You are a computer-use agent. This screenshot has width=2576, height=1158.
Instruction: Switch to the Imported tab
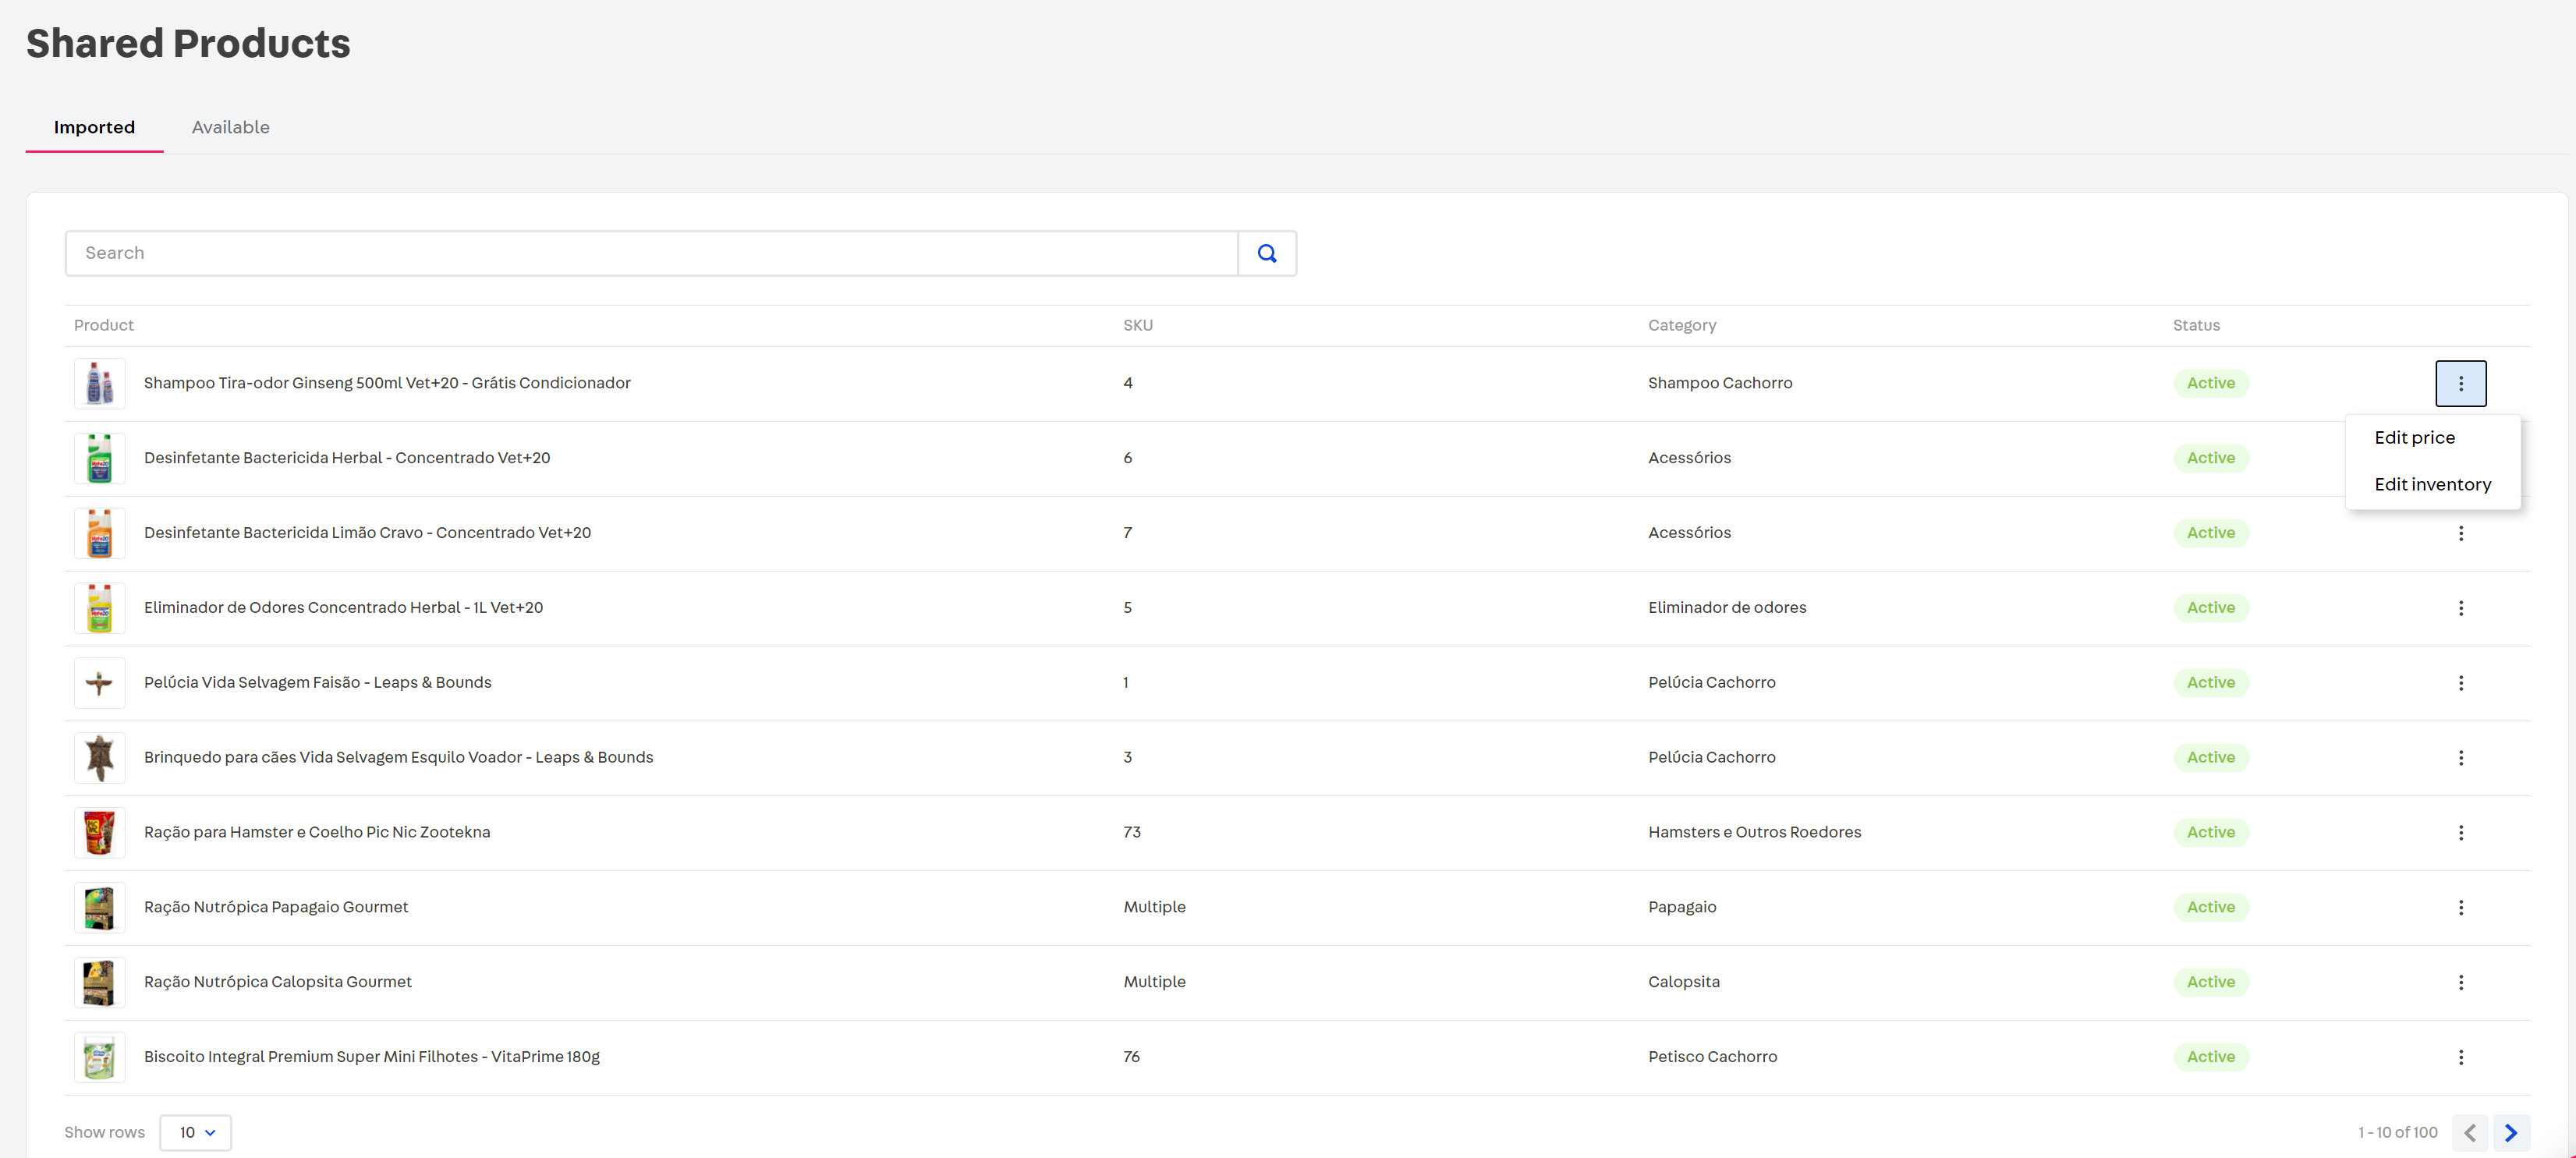[x=94, y=127]
